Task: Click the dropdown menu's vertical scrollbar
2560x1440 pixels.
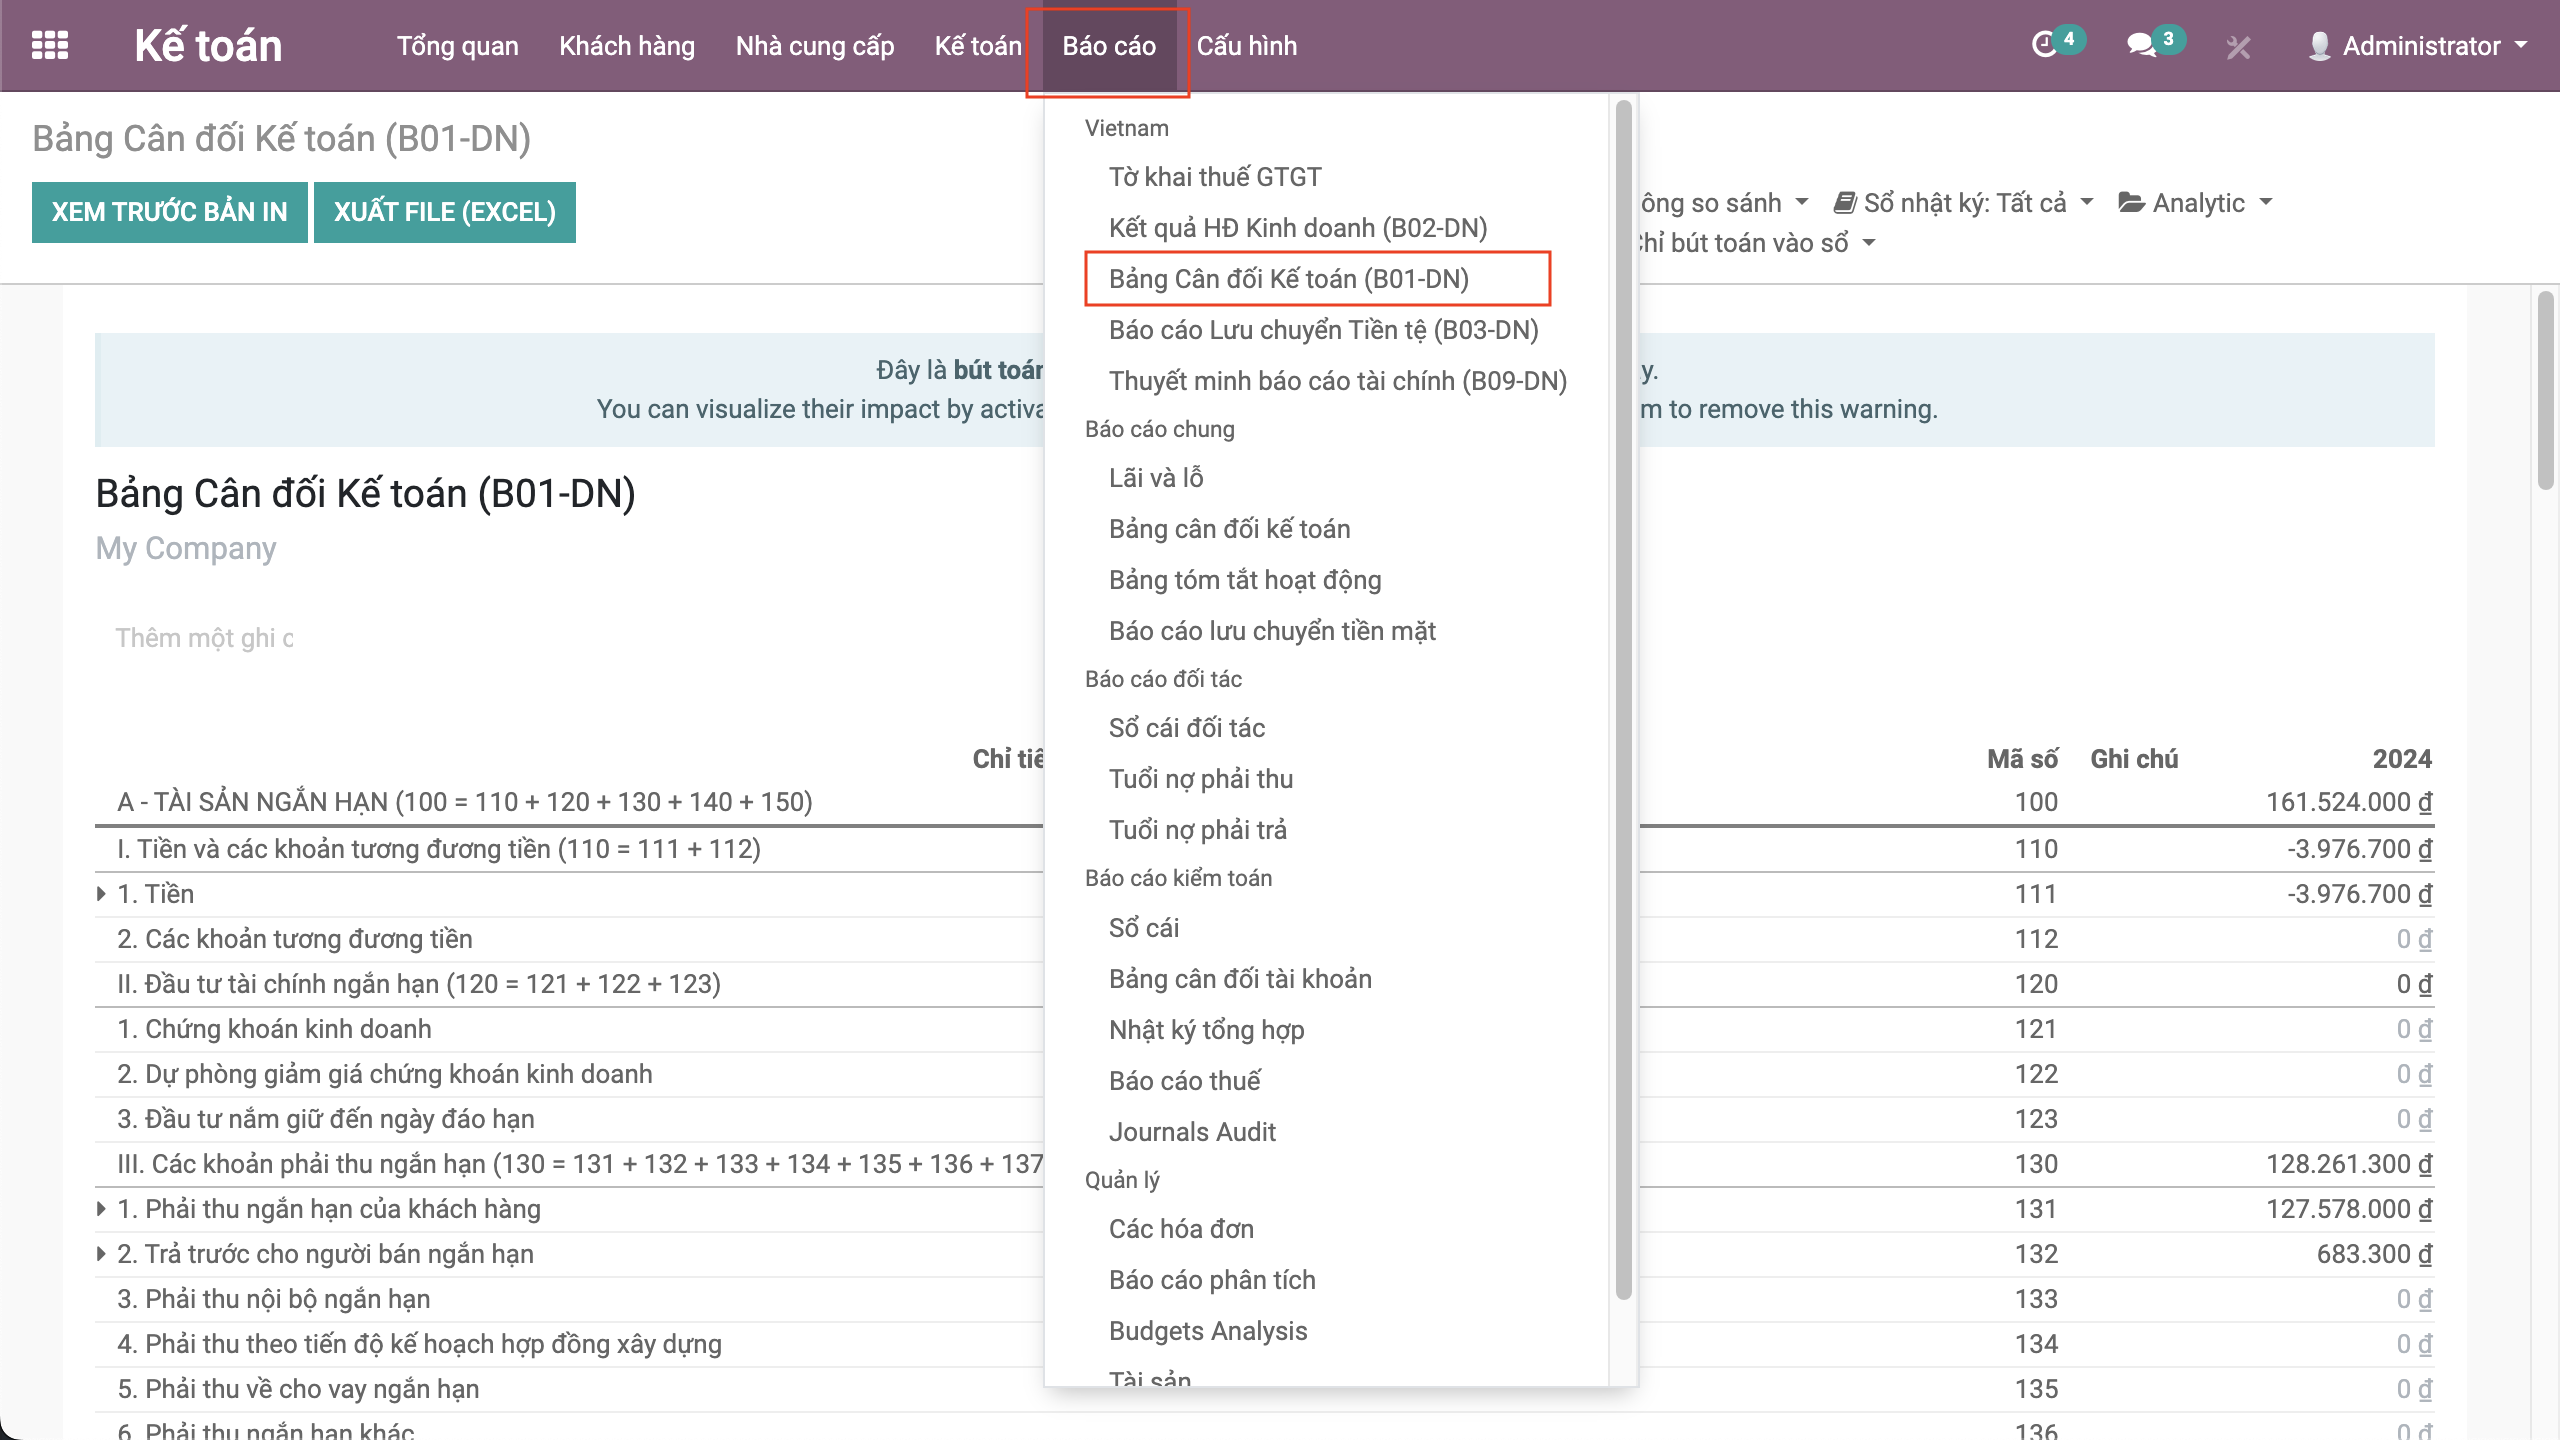Action: [1622, 700]
